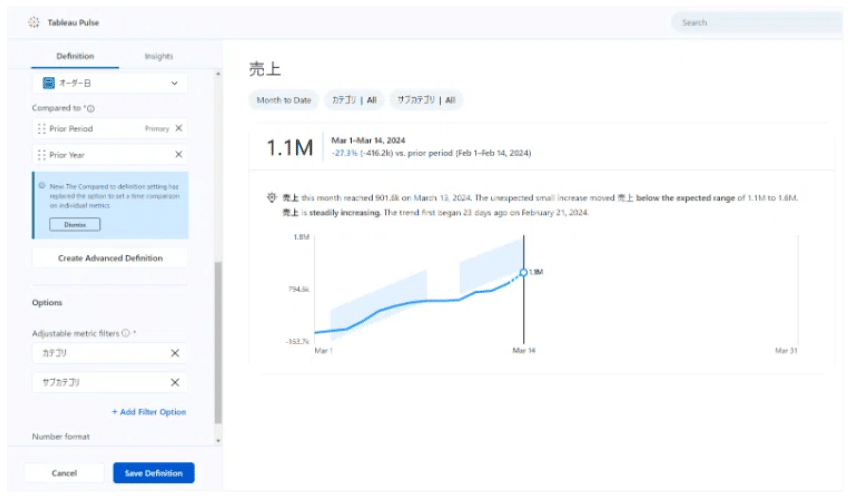The width and height of the screenshot is (868, 501).
Task: Switch to the Insights tab
Action: click(x=158, y=57)
